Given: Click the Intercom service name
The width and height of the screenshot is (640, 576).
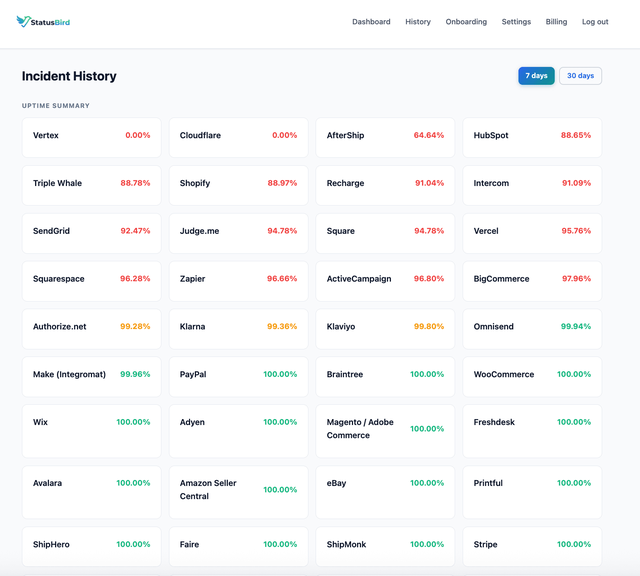Looking at the screenshot, I should point(491,183).
